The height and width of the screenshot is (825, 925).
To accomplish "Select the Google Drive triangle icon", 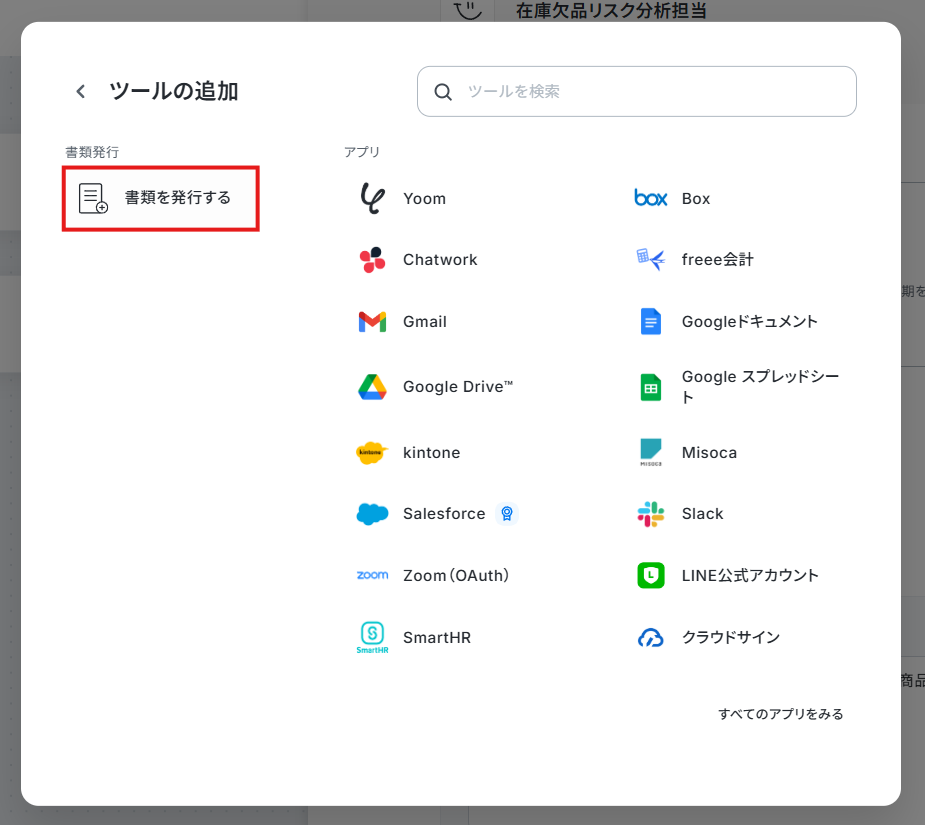I will click(372, 387).
